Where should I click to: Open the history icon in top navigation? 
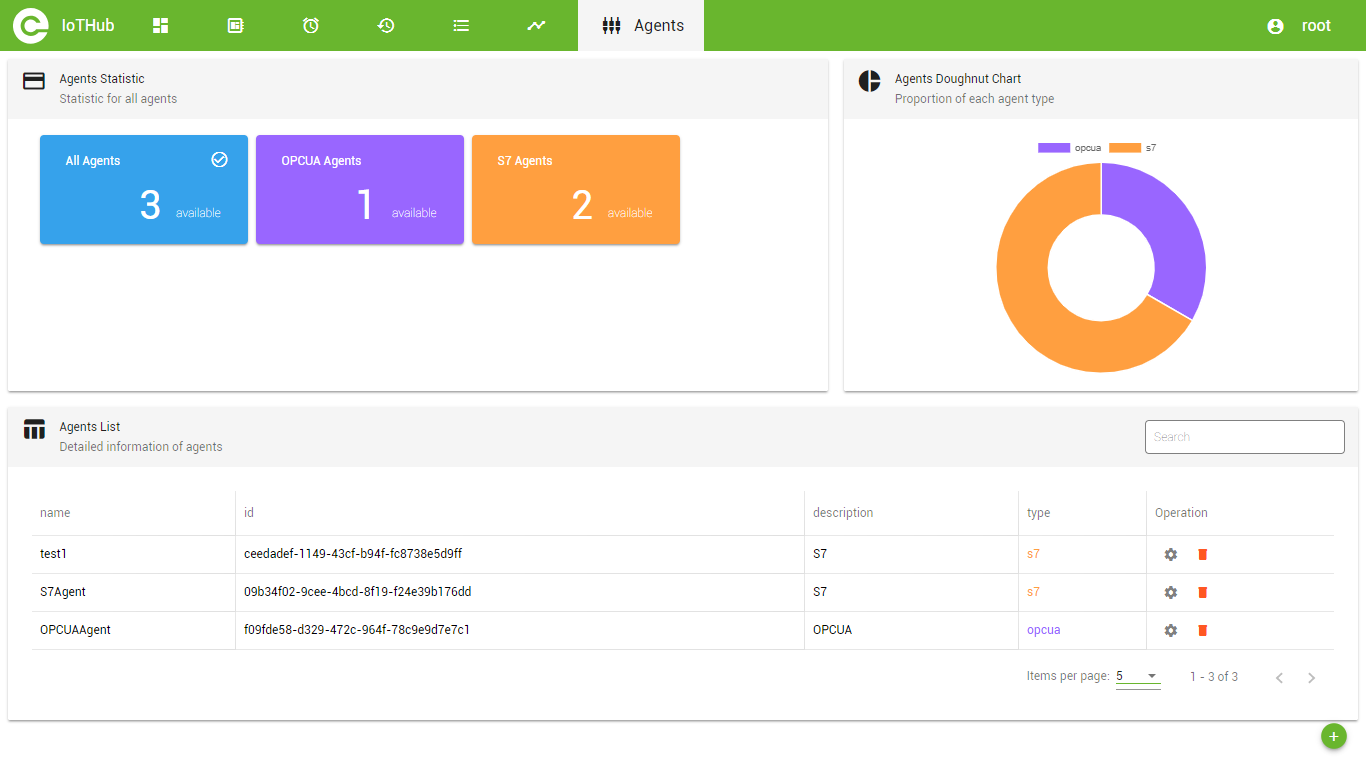click(x=386, y=26)
